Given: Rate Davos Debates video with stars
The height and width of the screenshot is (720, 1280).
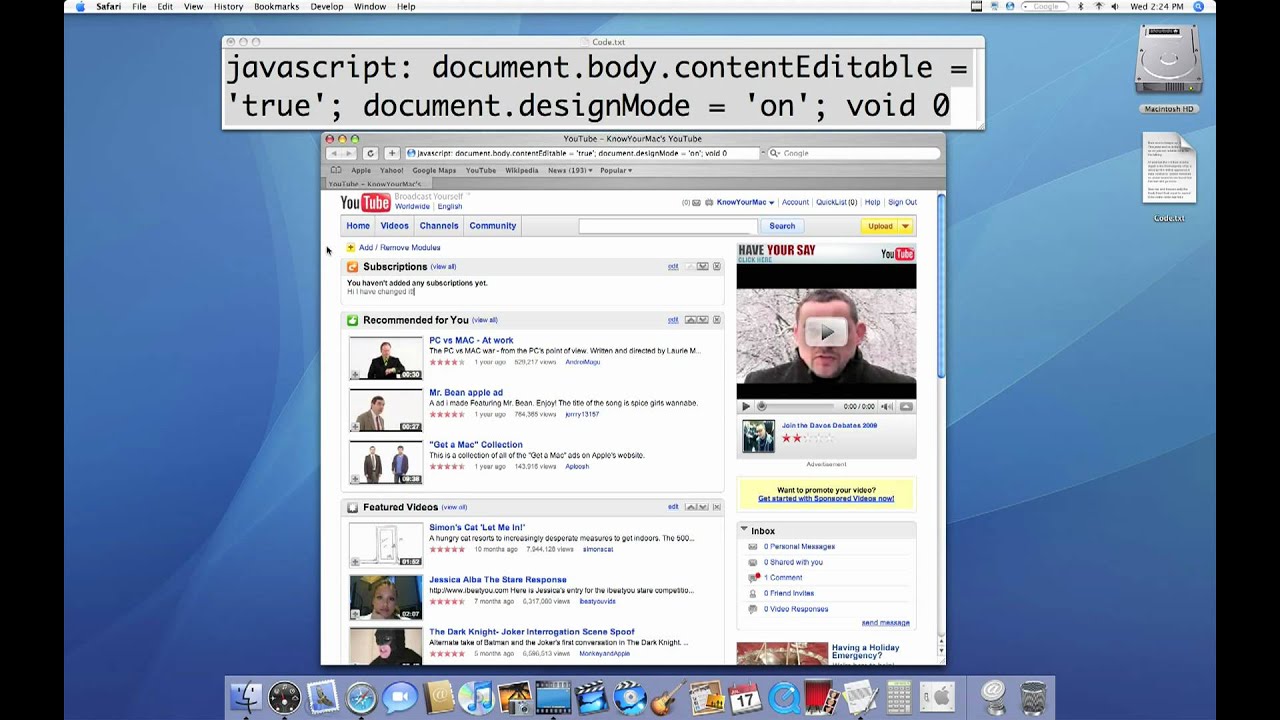Looking at the screenshot, I should point(807,438).
